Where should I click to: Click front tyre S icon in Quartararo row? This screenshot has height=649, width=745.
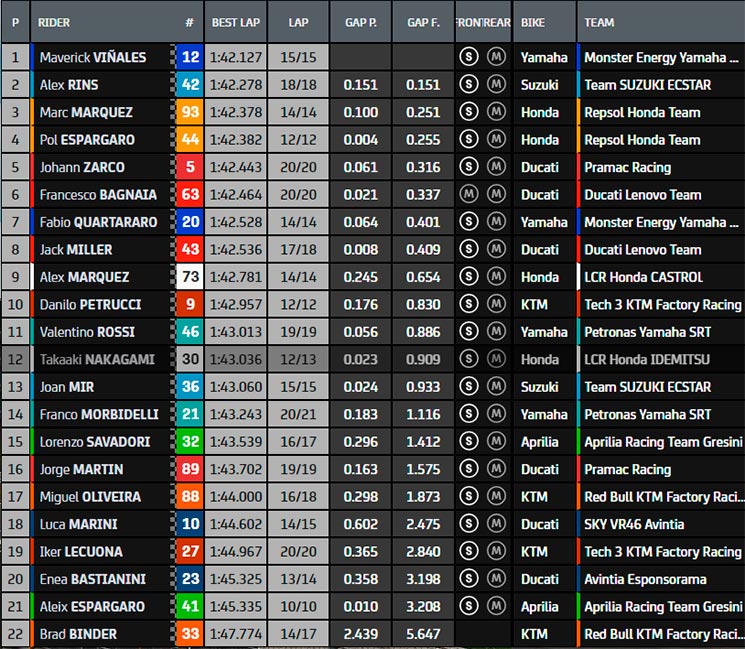(x=468, y=222)
